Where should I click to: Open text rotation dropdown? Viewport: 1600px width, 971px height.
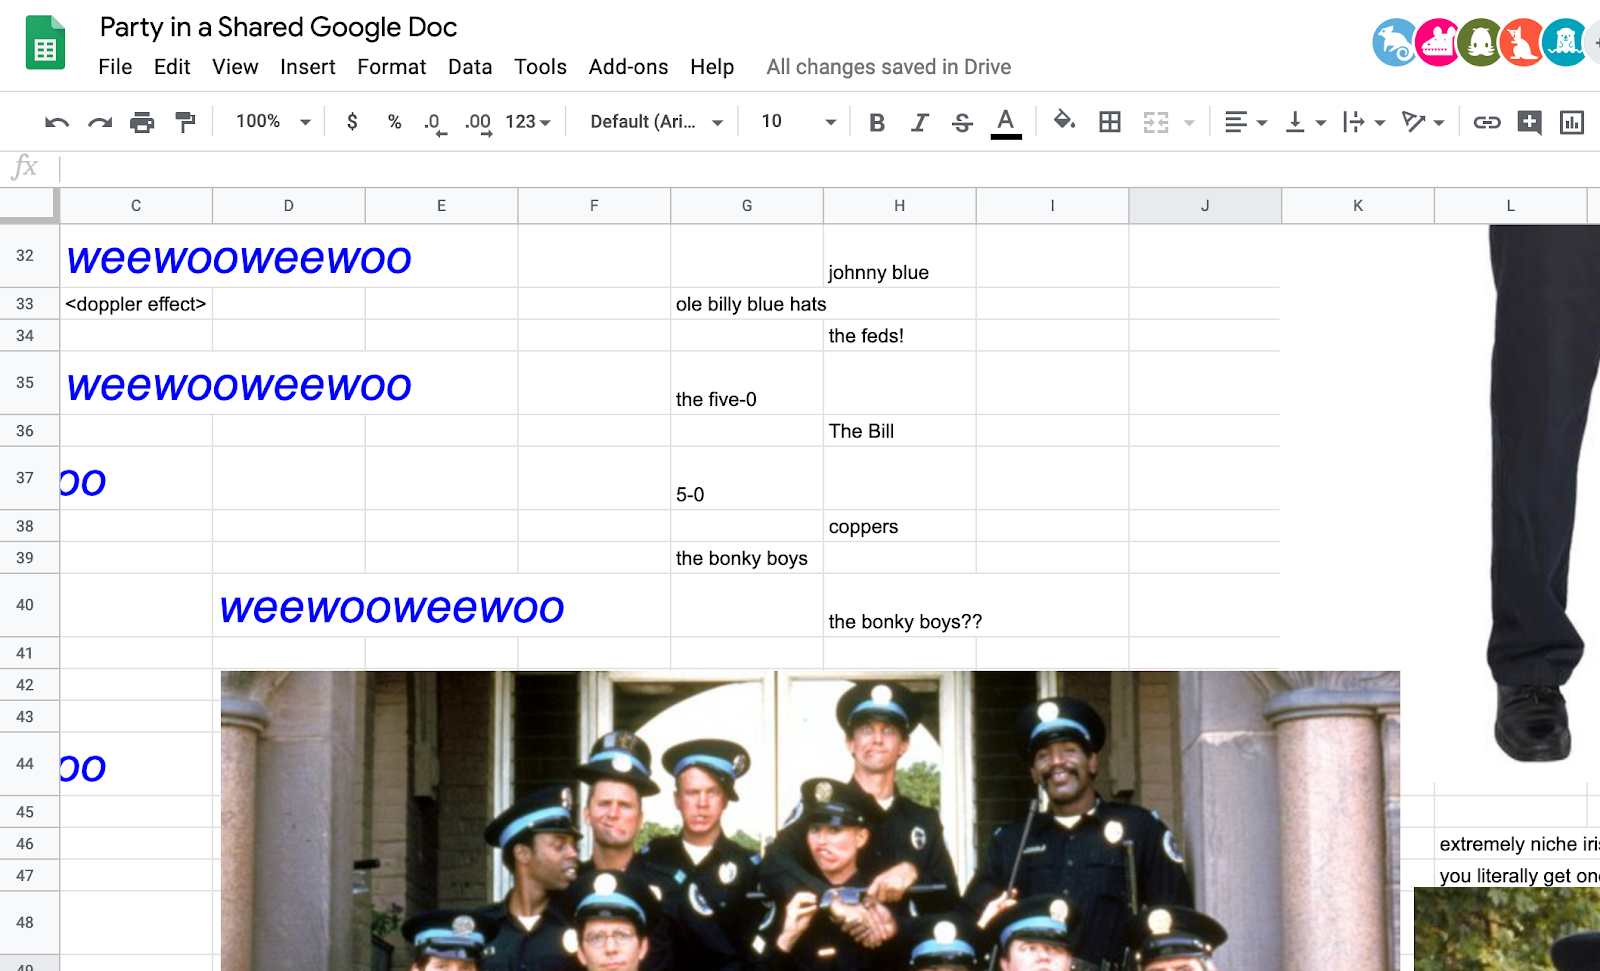point(1423,122)
